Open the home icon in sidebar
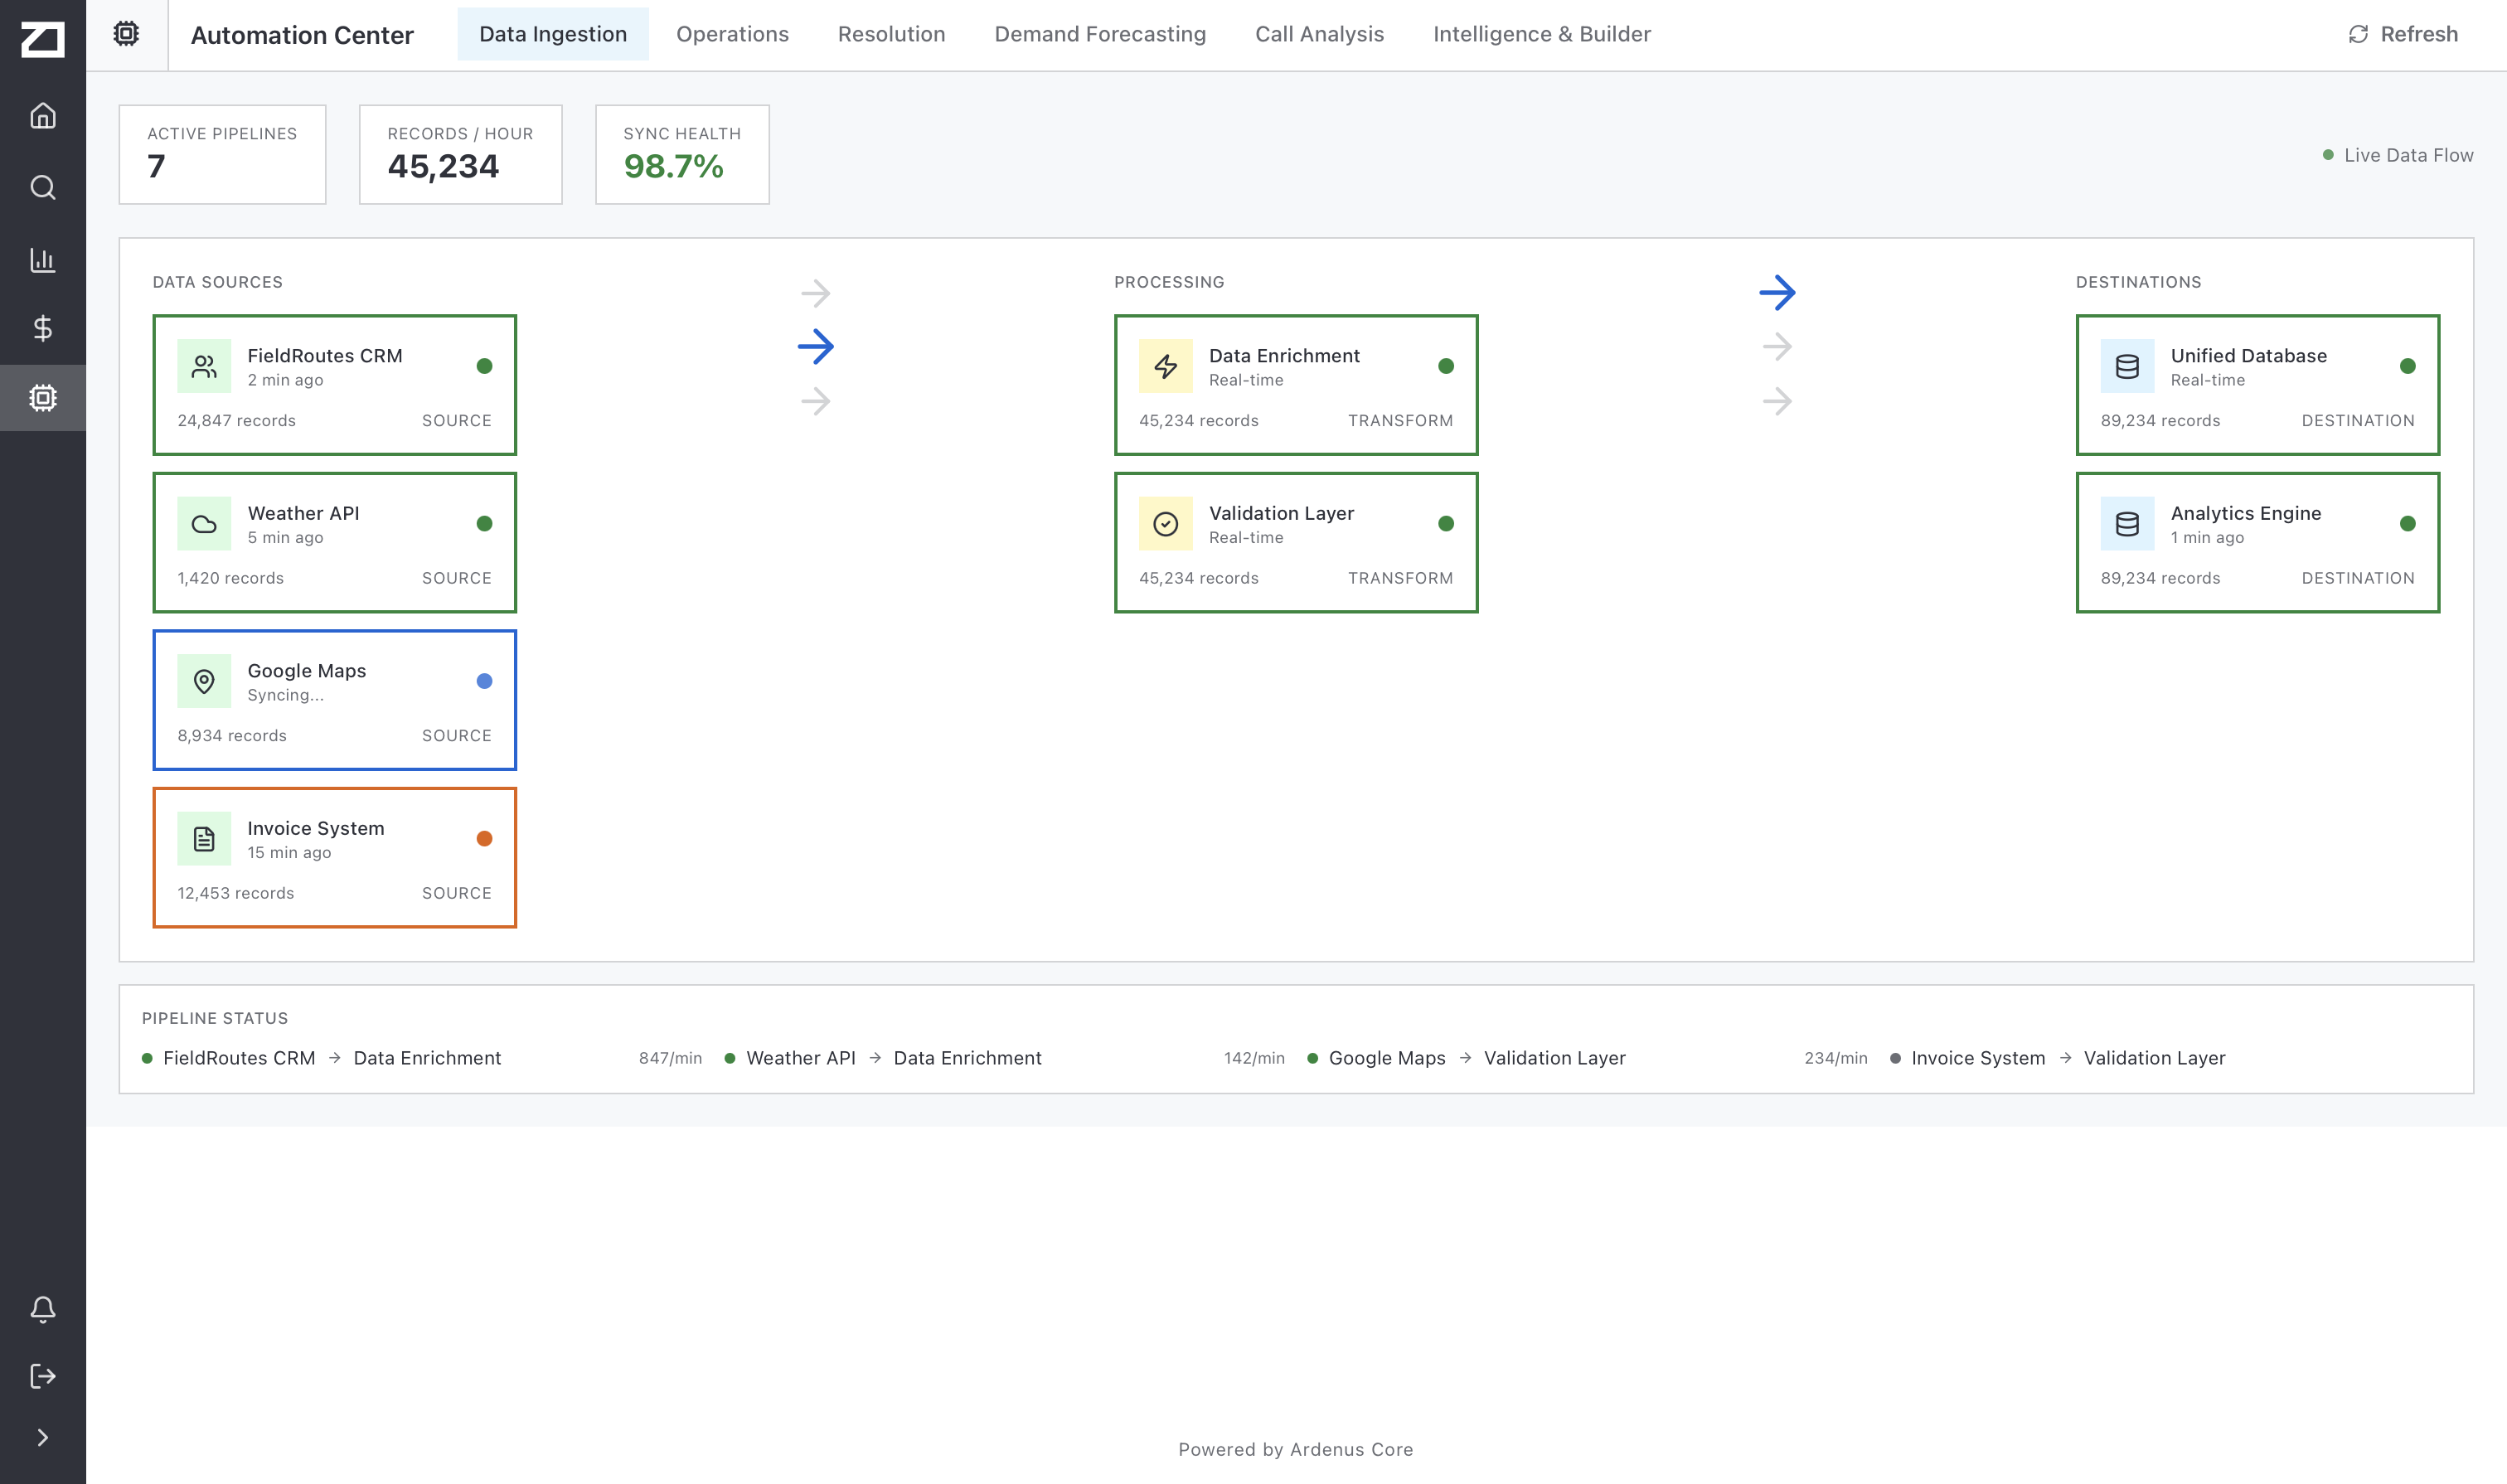This screenshot has height=1484, width=2507. (42, 116)
